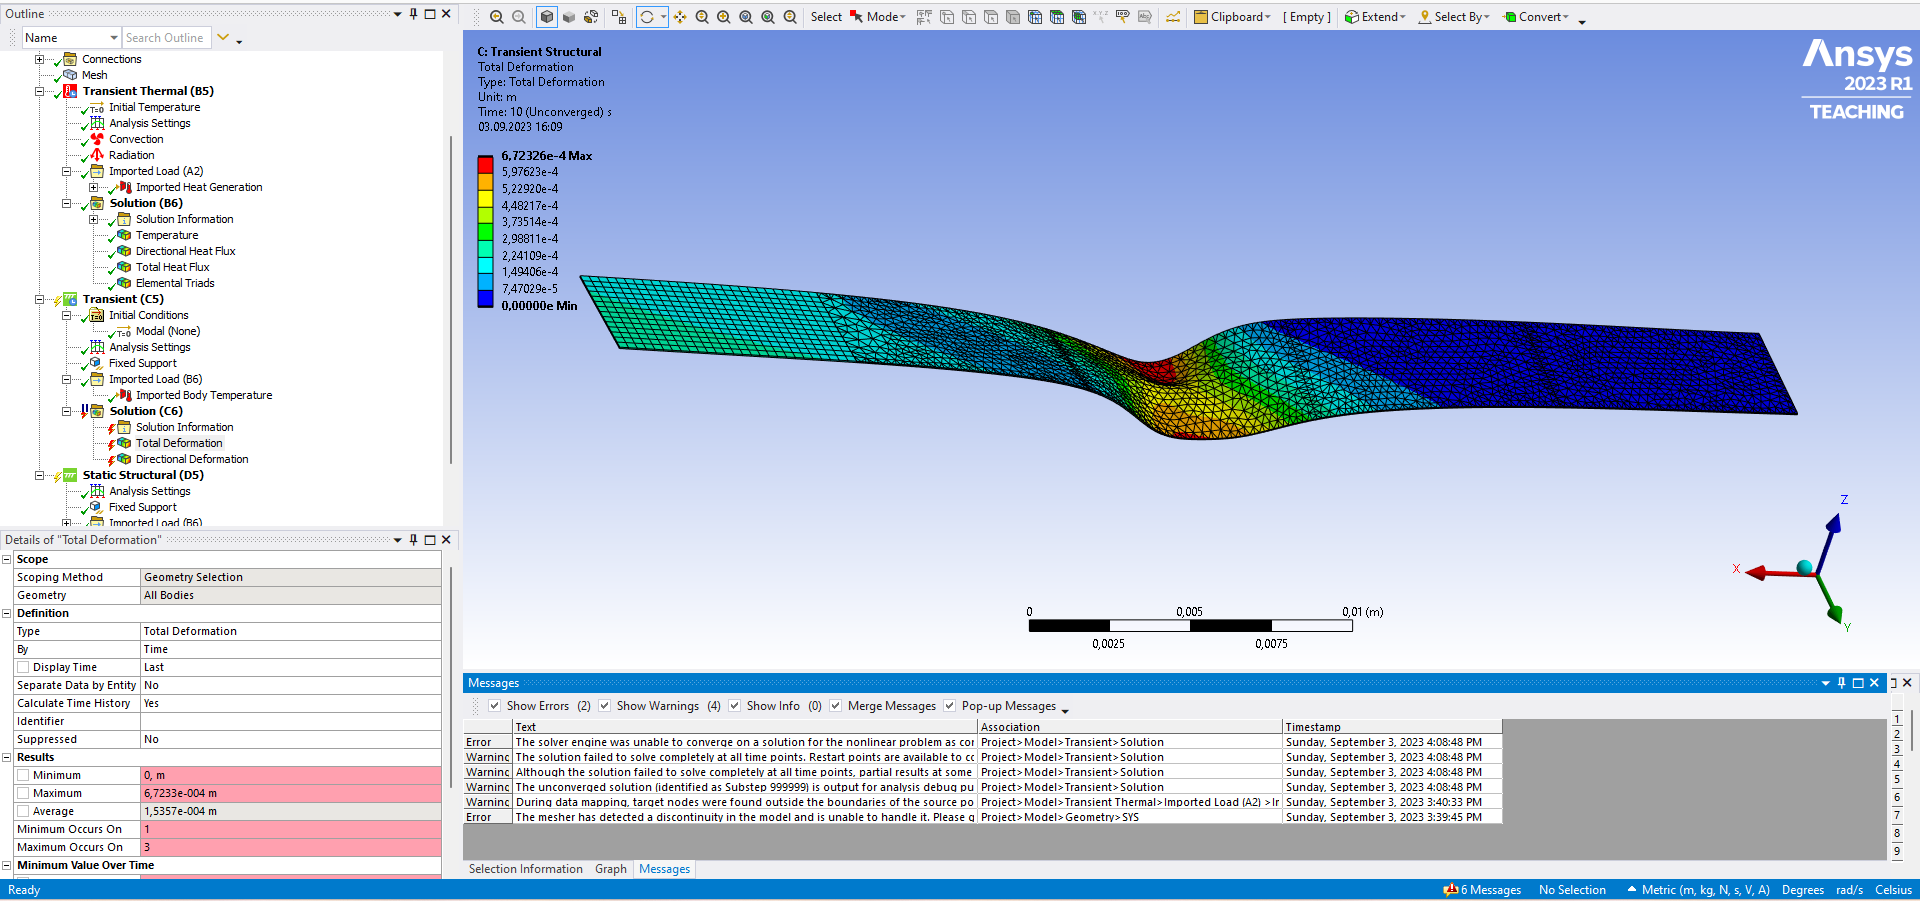Click the Metric units status bar button
The image size is (1920, 901).
(1699, 890)
